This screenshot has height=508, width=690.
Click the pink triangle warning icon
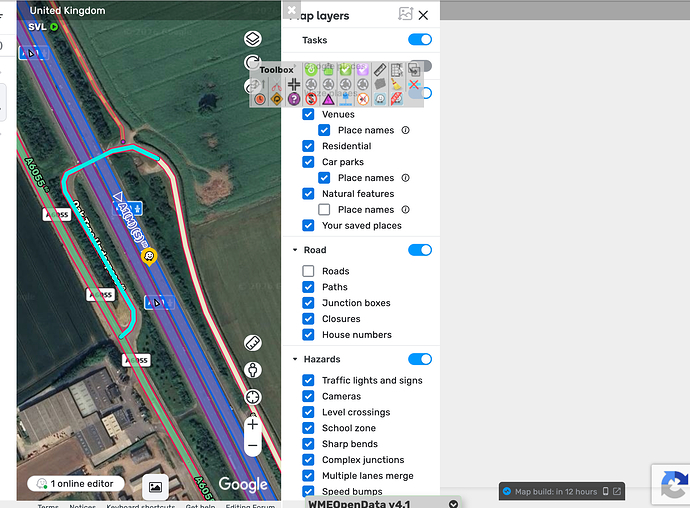tap(328, 100)
